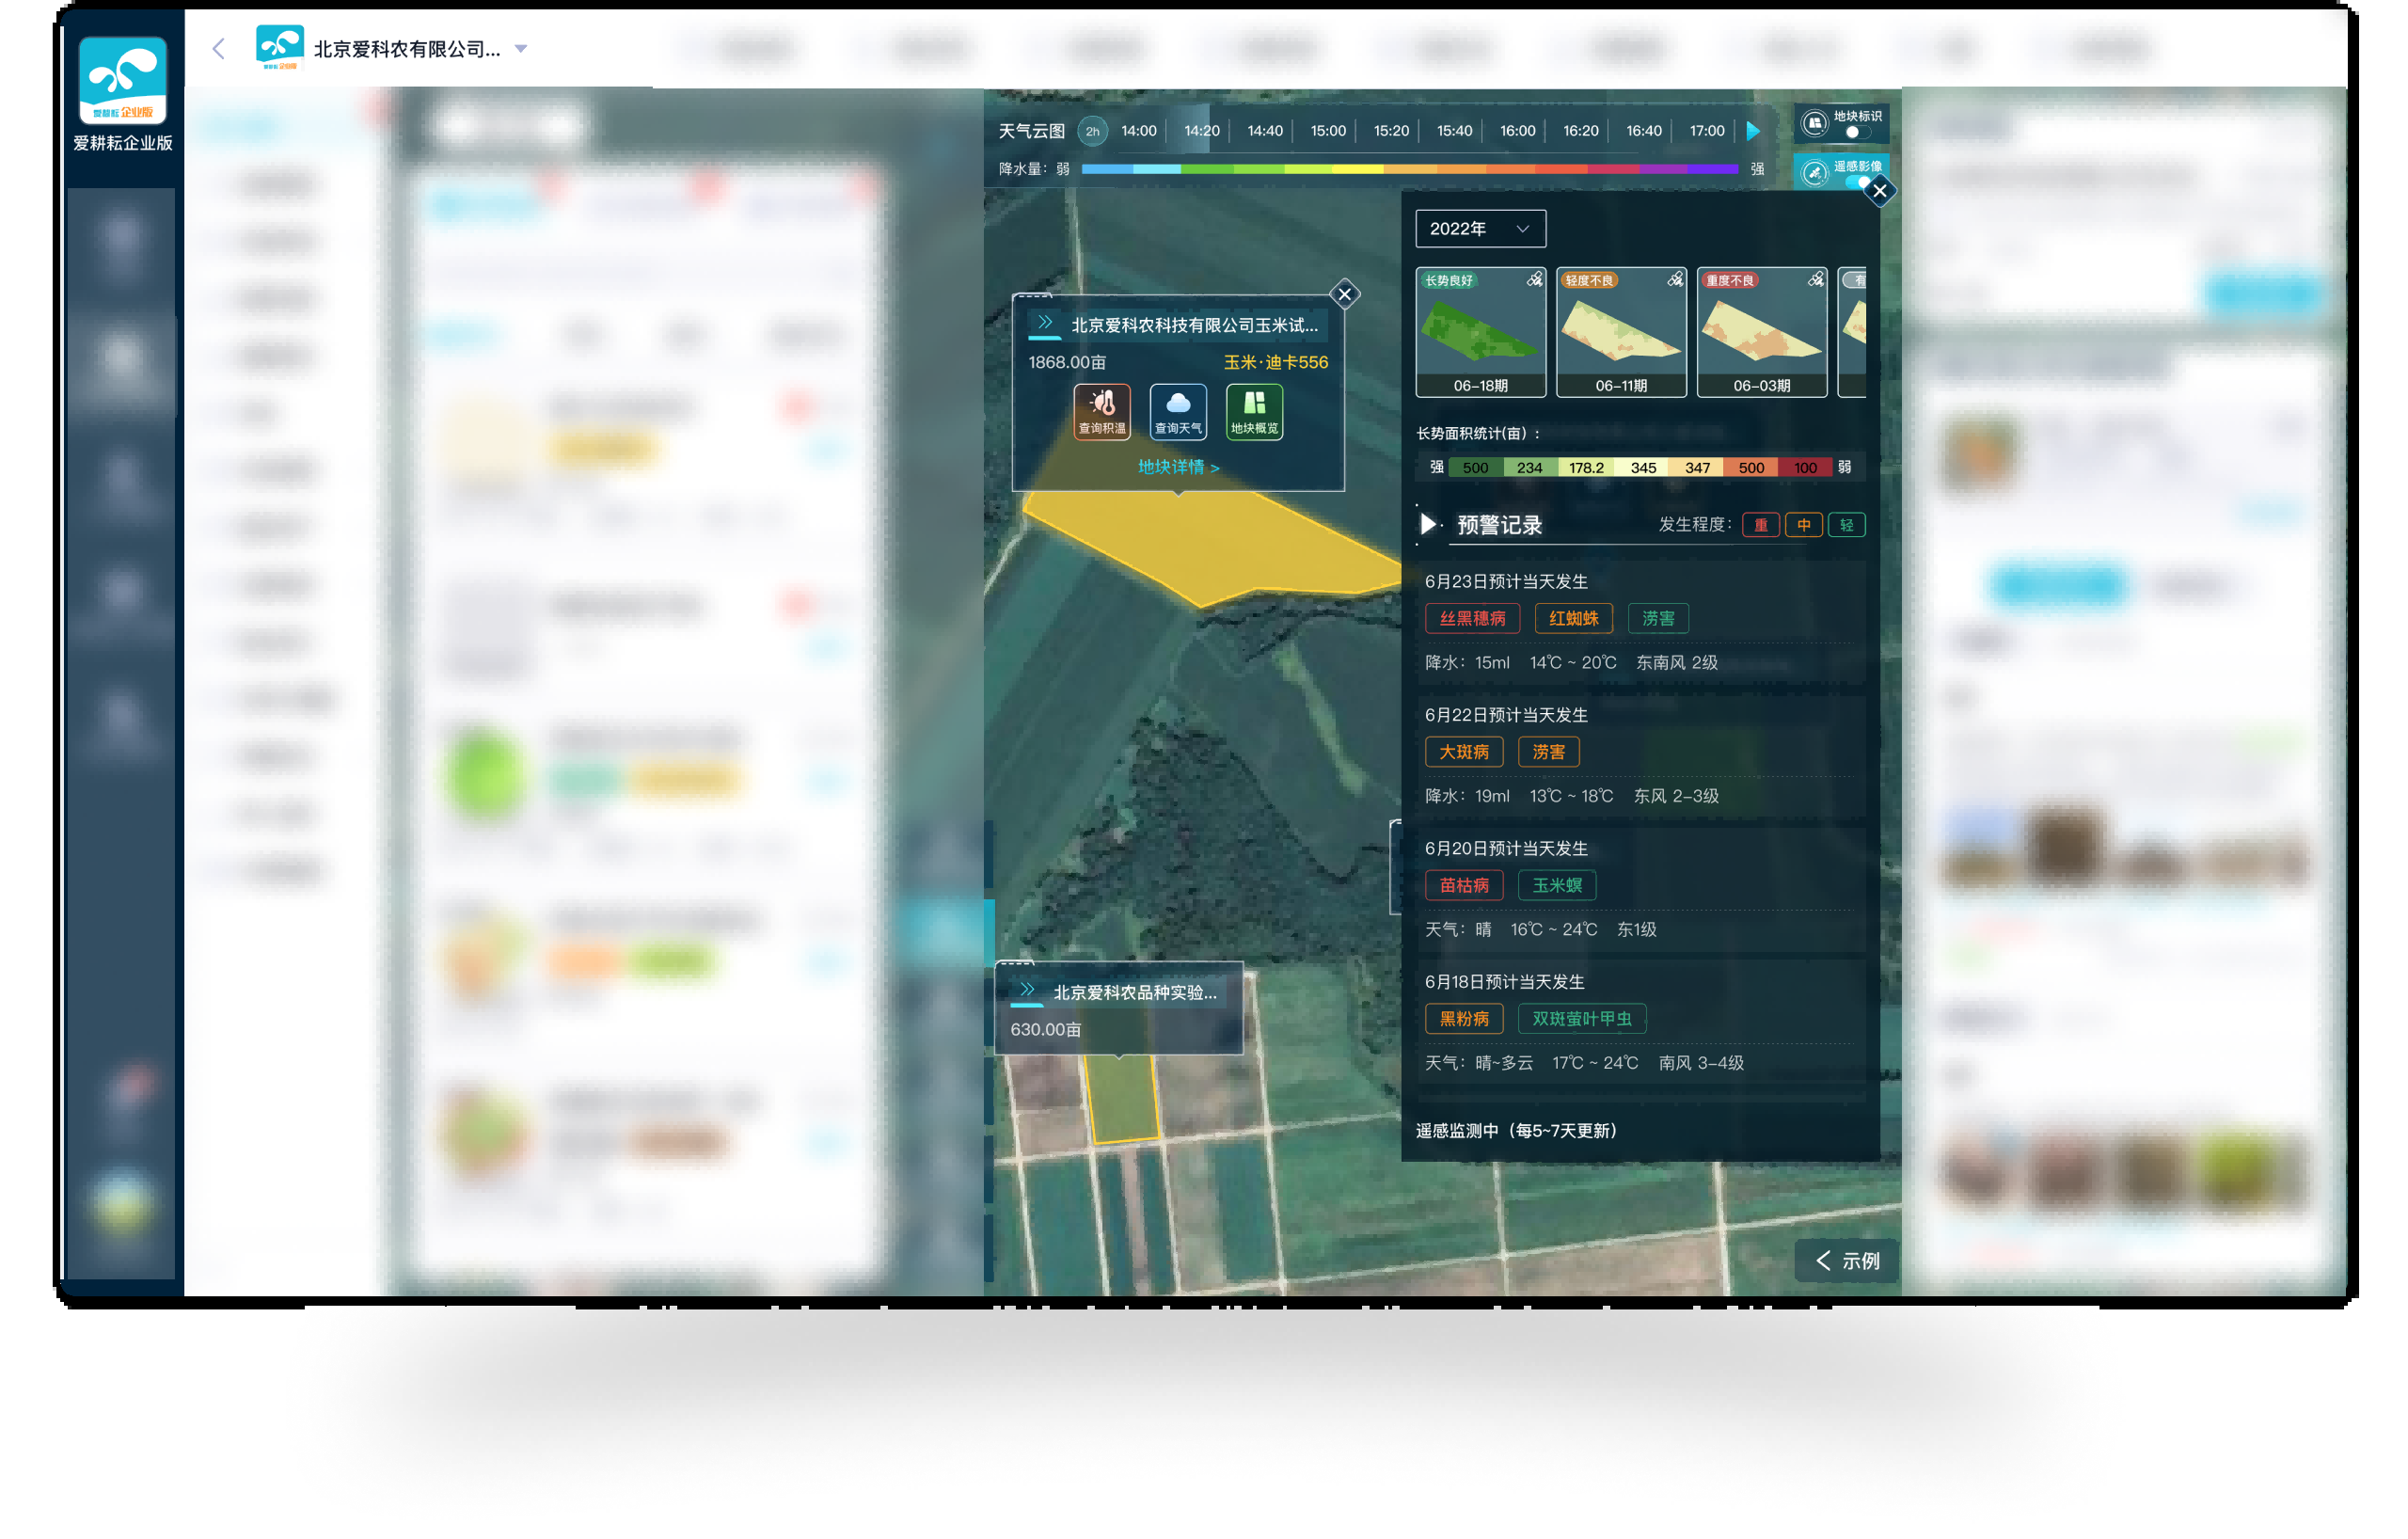
Task: Open the 地块概览 plot overview icon
Action: (1254, 410)
